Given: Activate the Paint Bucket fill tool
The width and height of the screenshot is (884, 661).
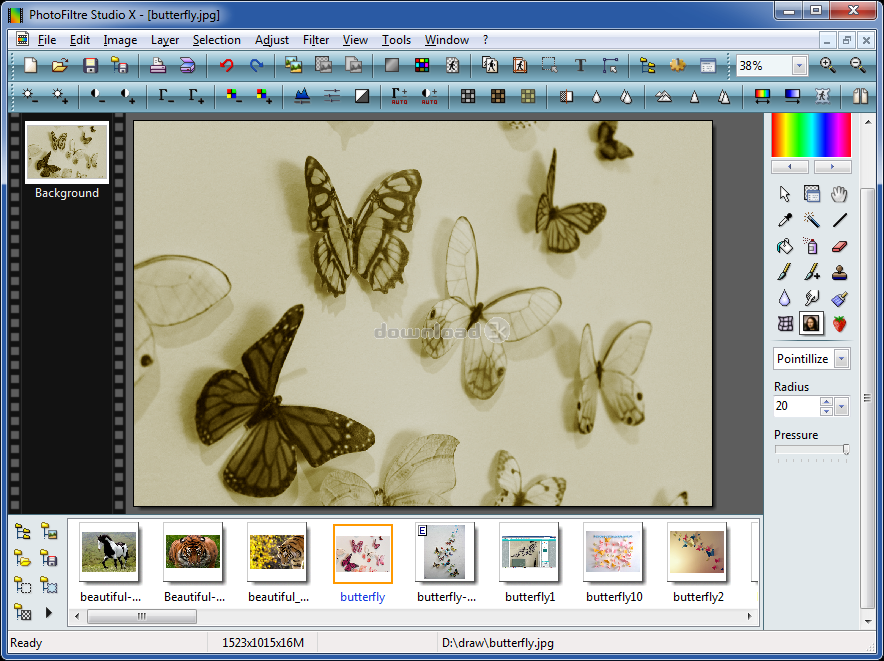Looking at the screenshot, I should pos(784,245).
